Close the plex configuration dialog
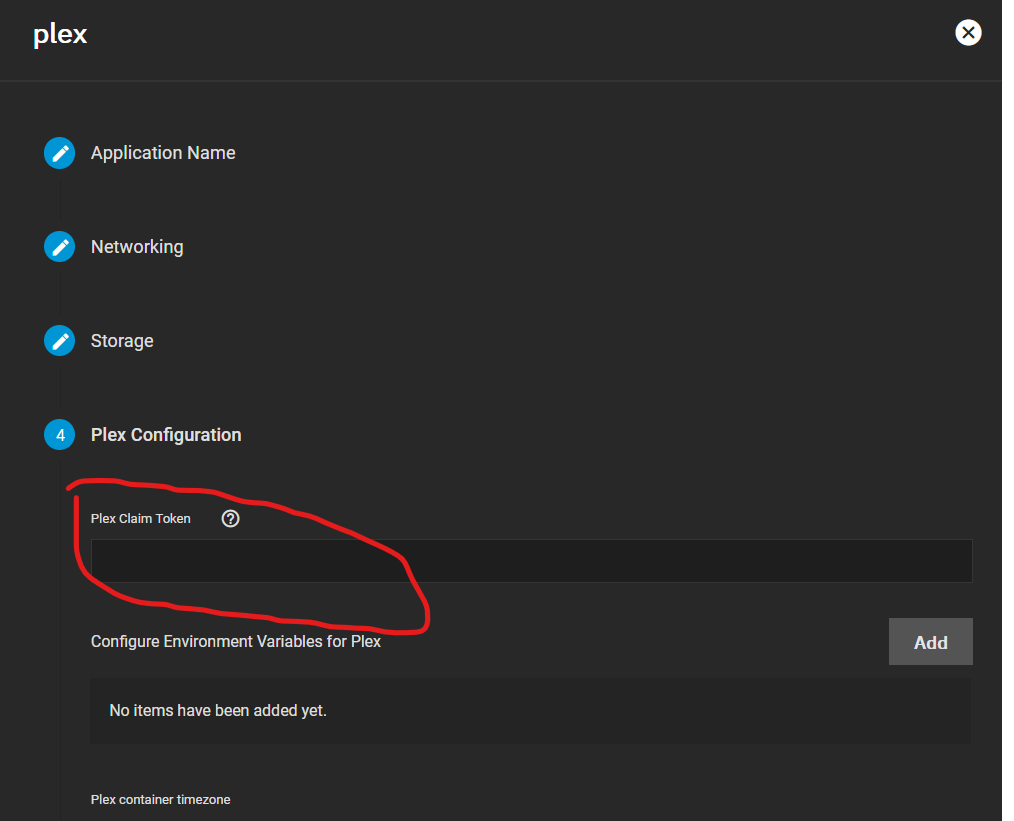 968,32
